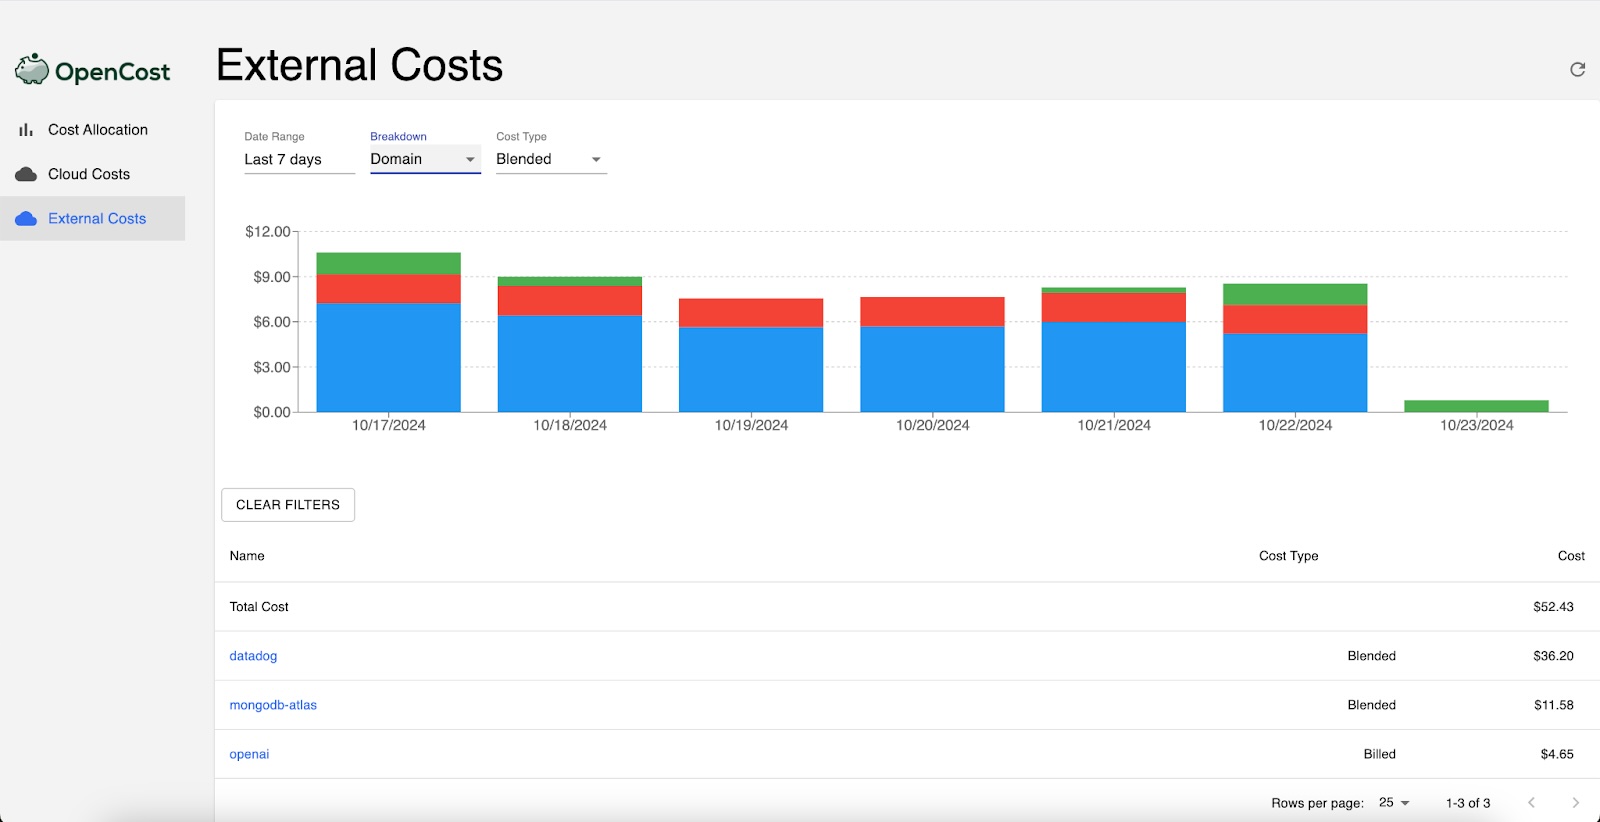1600x822 pixels.
Task: Click the dark Cloud Costs cloud icon
Action: [x=26, y=174]
